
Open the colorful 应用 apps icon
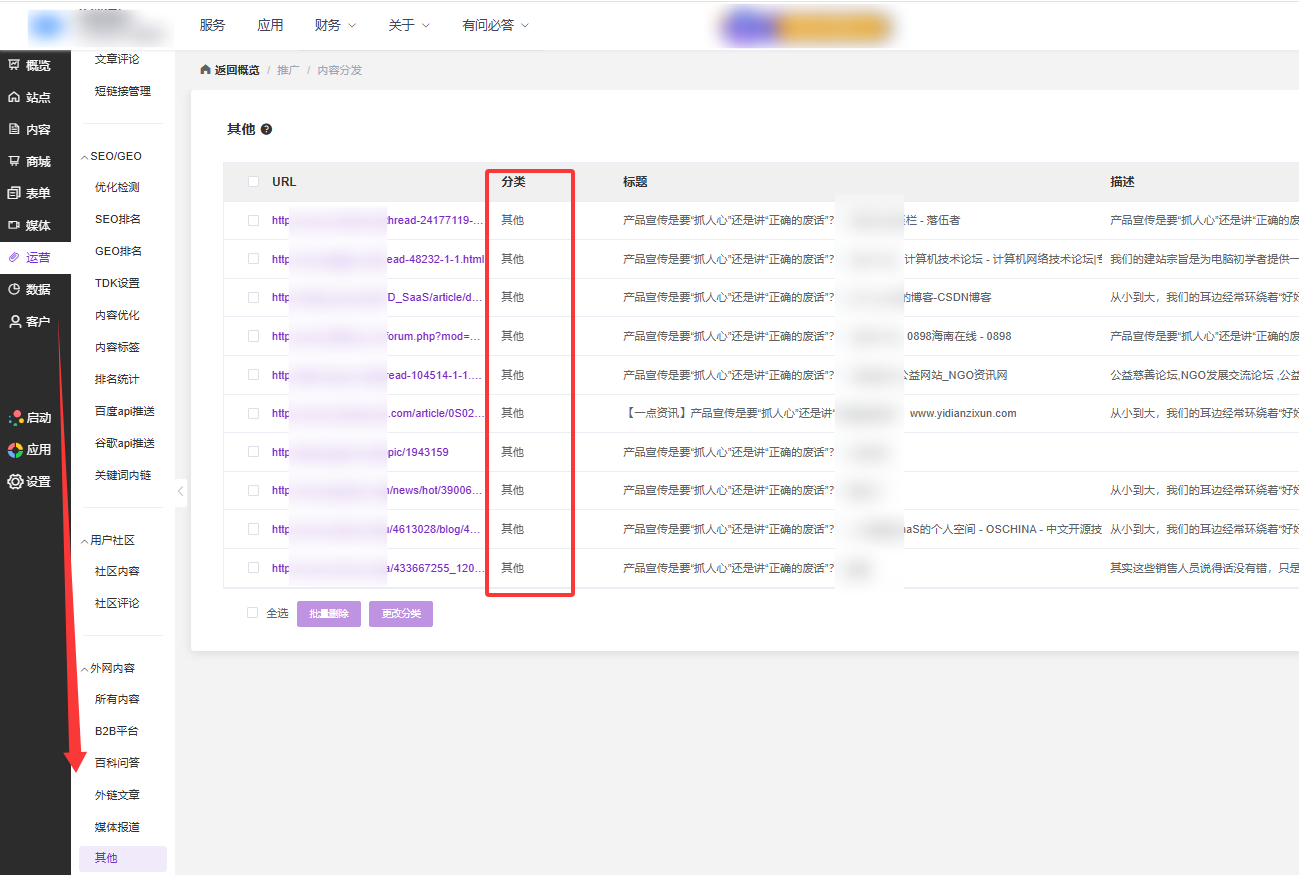tap(15, 449)
